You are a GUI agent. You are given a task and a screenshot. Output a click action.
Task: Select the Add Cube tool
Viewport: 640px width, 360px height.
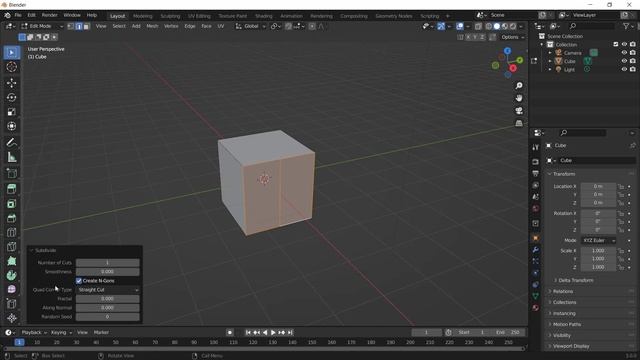point(11,173)
